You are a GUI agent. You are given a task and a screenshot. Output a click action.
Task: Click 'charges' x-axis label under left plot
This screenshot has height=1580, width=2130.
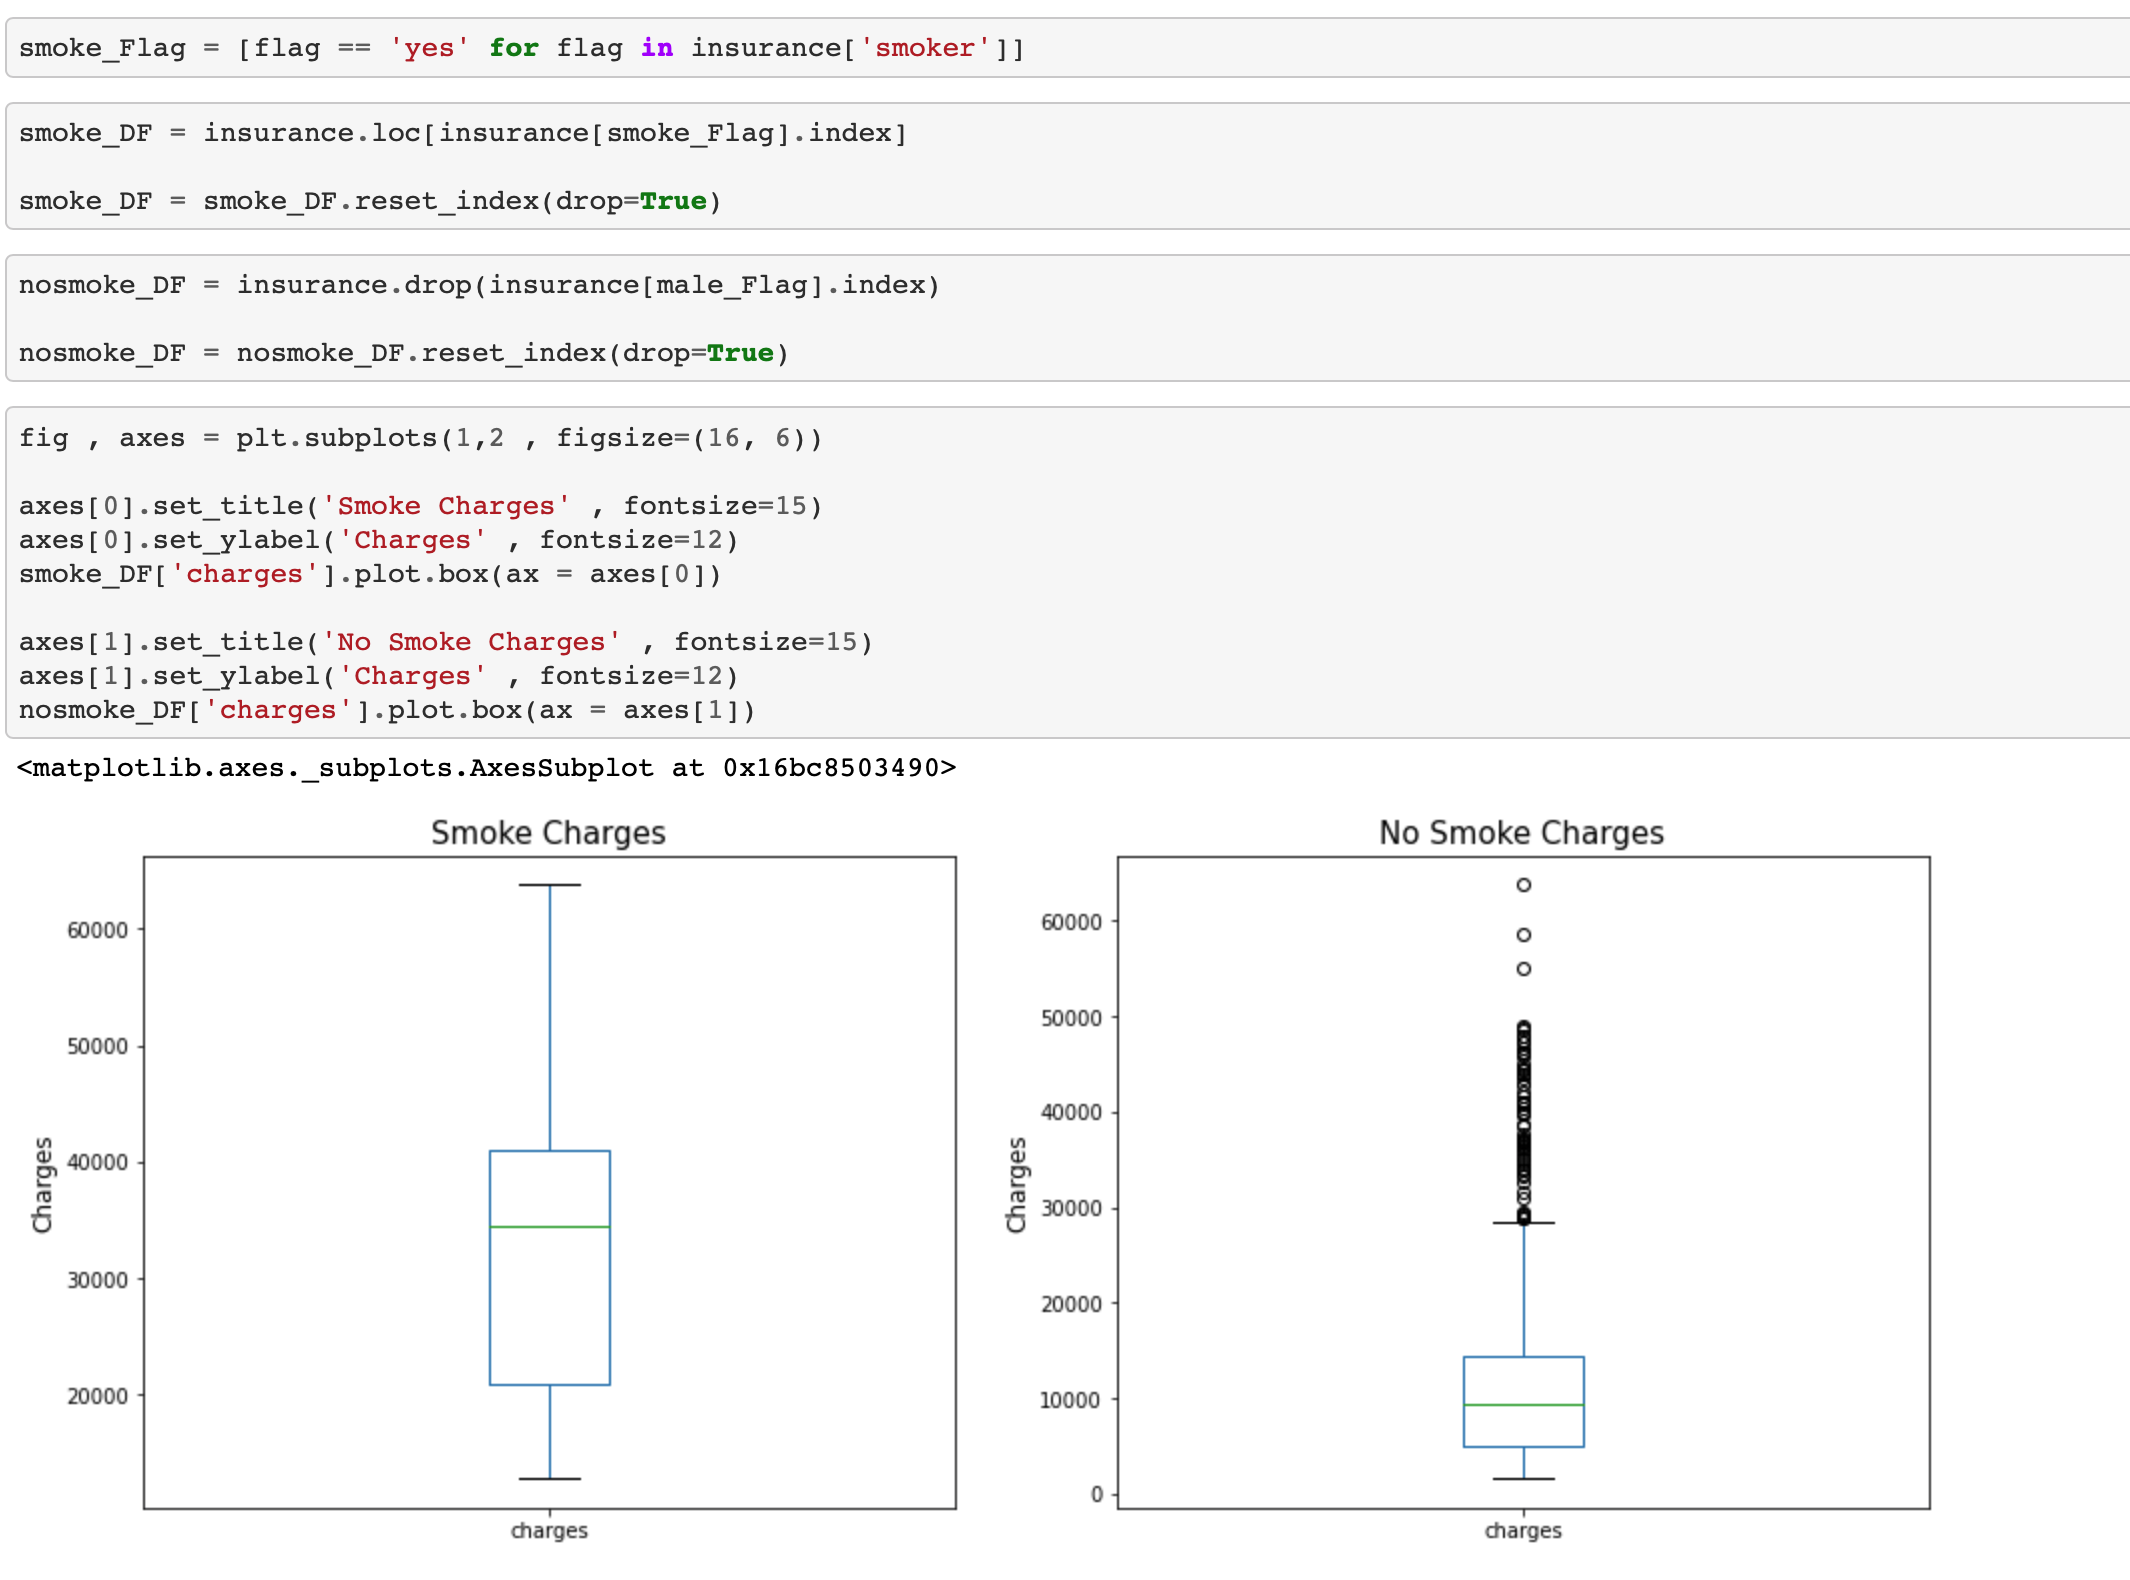click(549, 1531)
